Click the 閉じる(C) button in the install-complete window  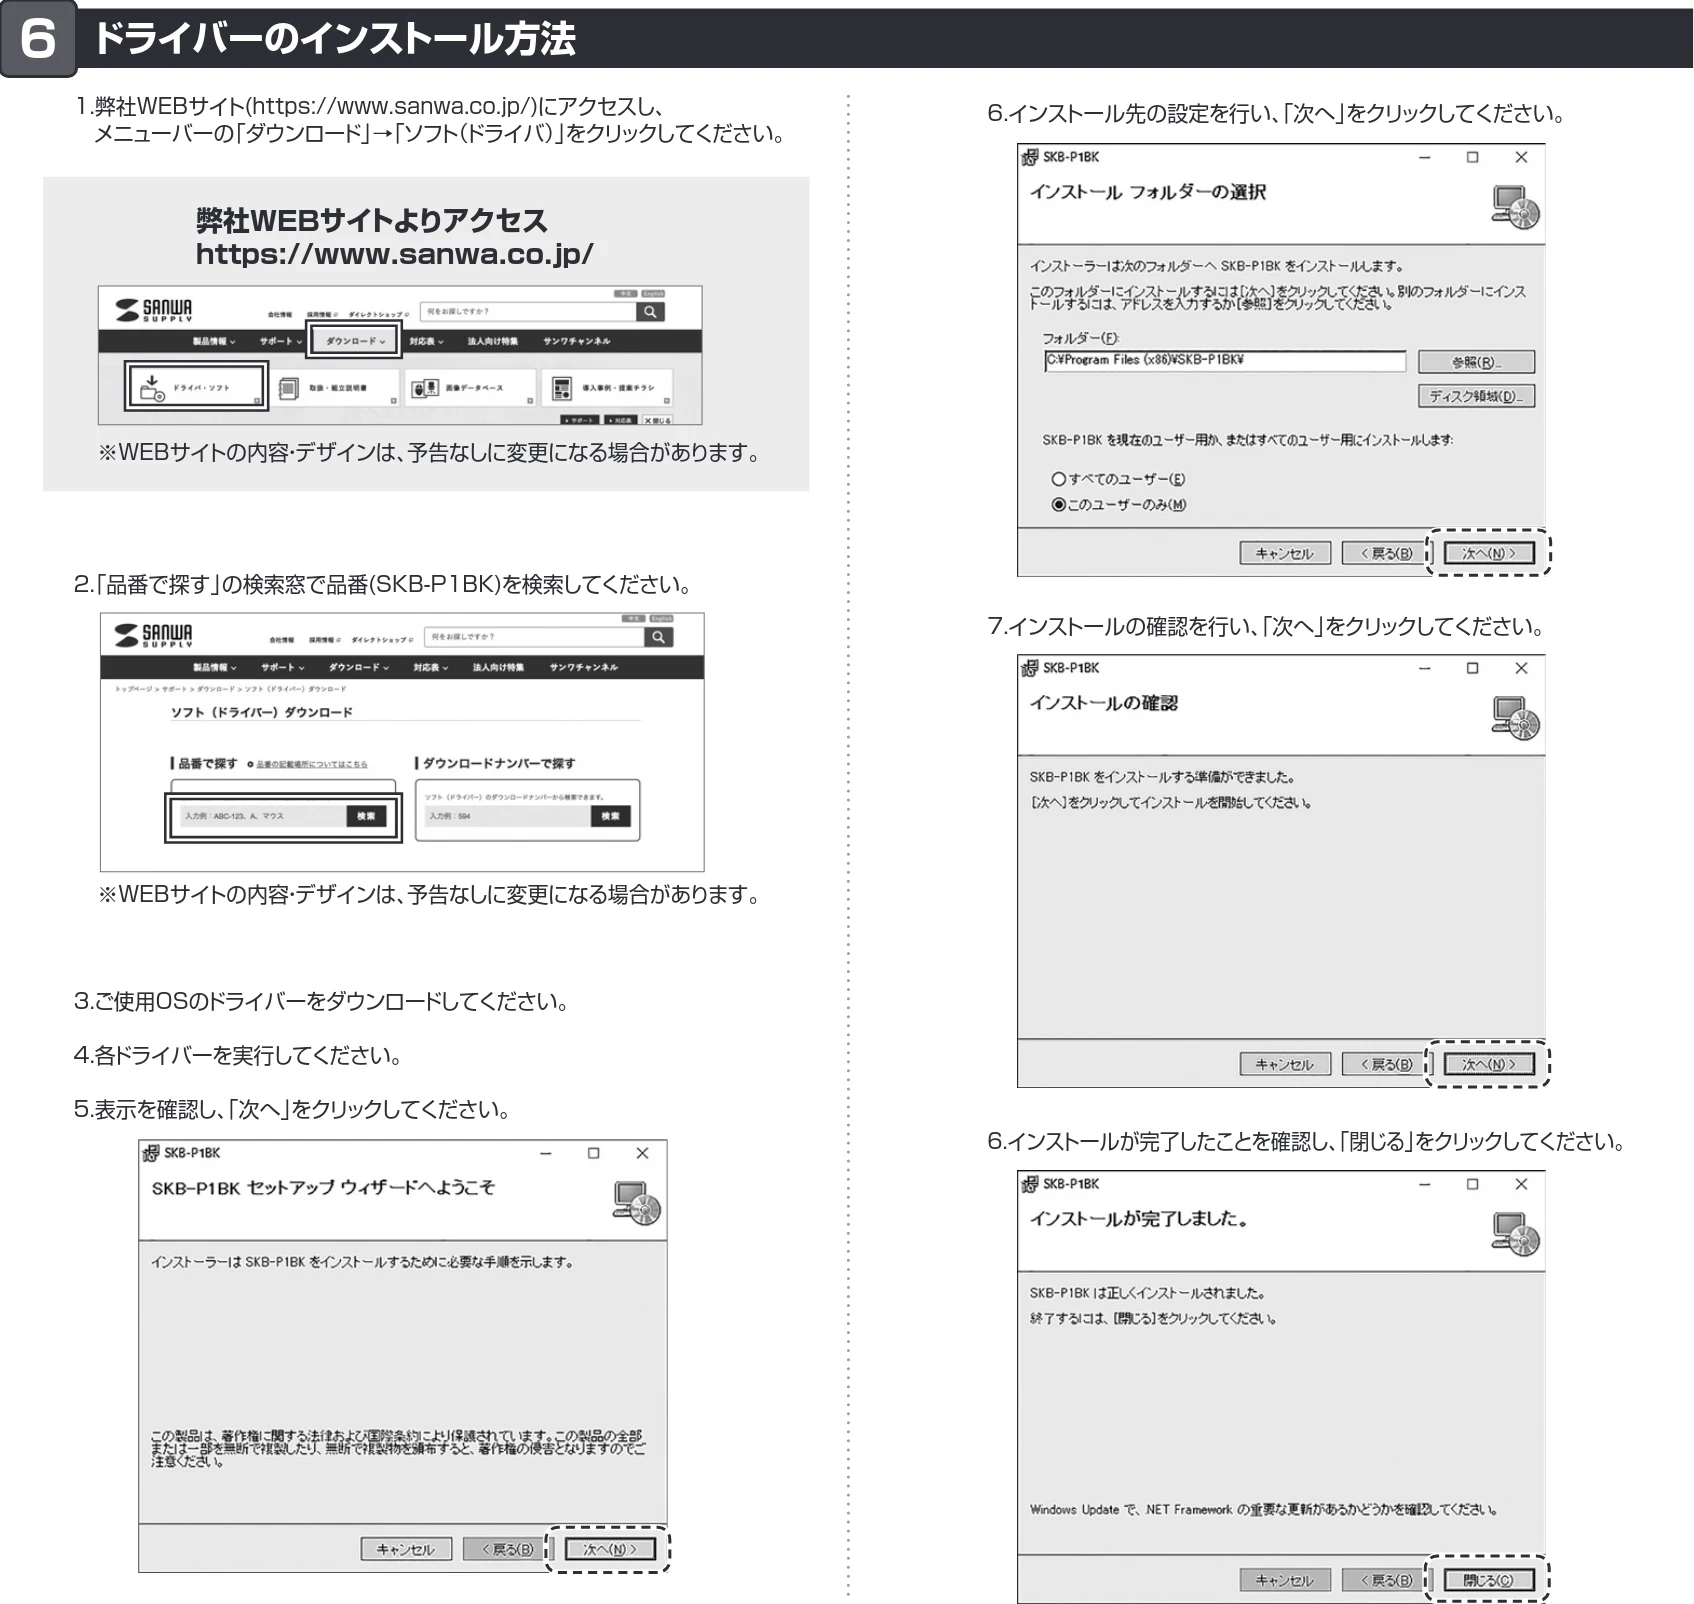[x=1488, y=1580]
